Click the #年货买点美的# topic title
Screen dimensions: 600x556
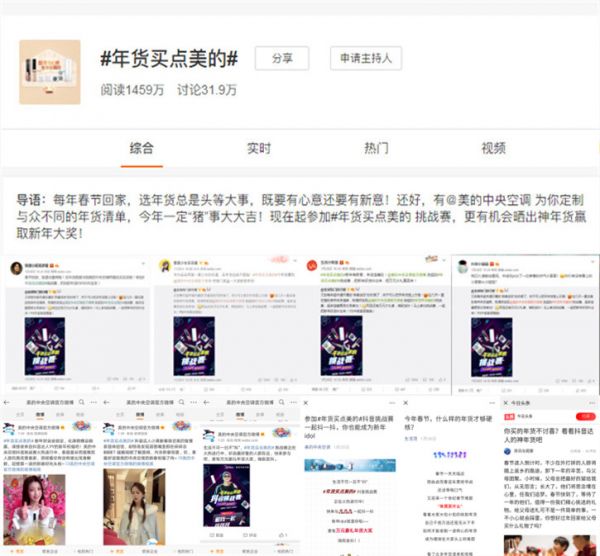(170, 59)
